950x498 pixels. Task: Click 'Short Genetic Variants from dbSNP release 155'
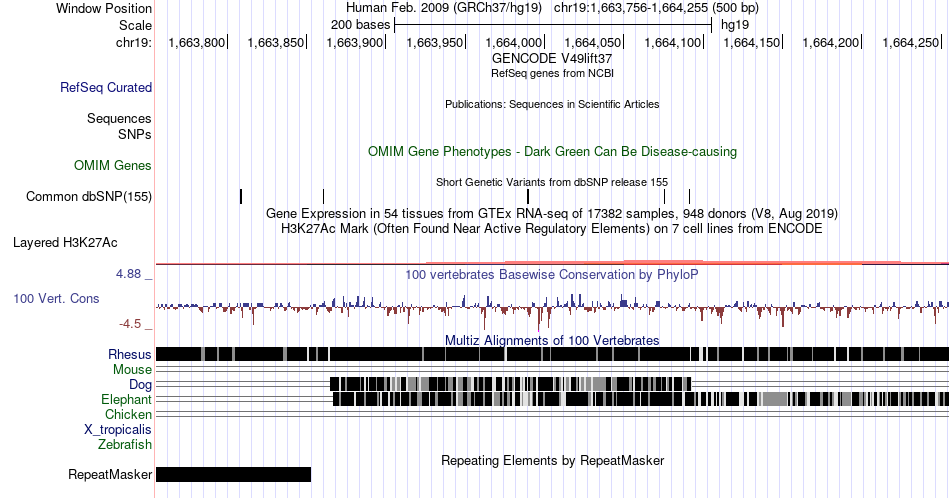(x=552, y=182)
